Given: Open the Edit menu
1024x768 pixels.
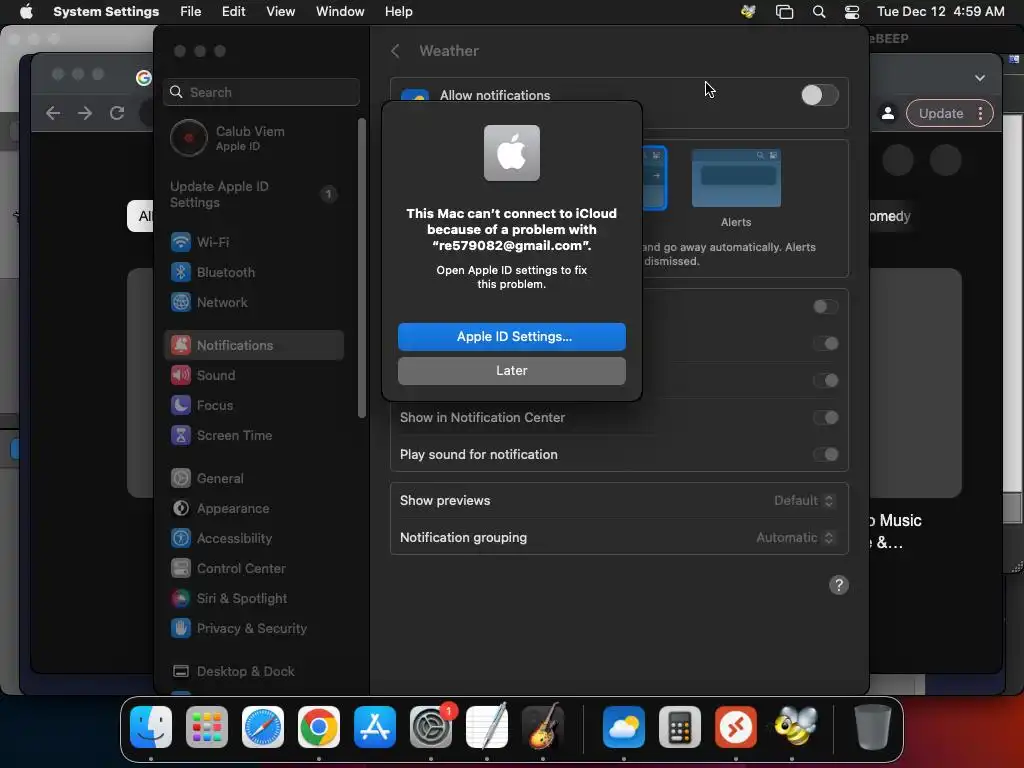Looking at the screenshot, I should [233, 12].
